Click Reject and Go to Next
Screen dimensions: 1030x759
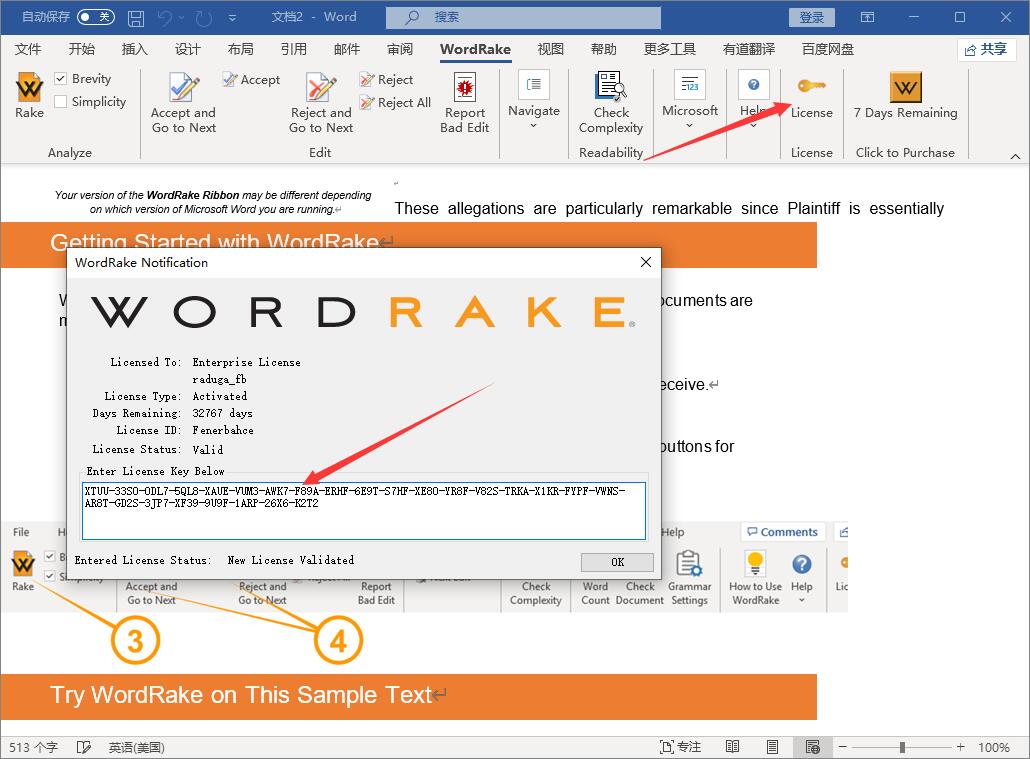pyautogui.click(x=321, y=103)
